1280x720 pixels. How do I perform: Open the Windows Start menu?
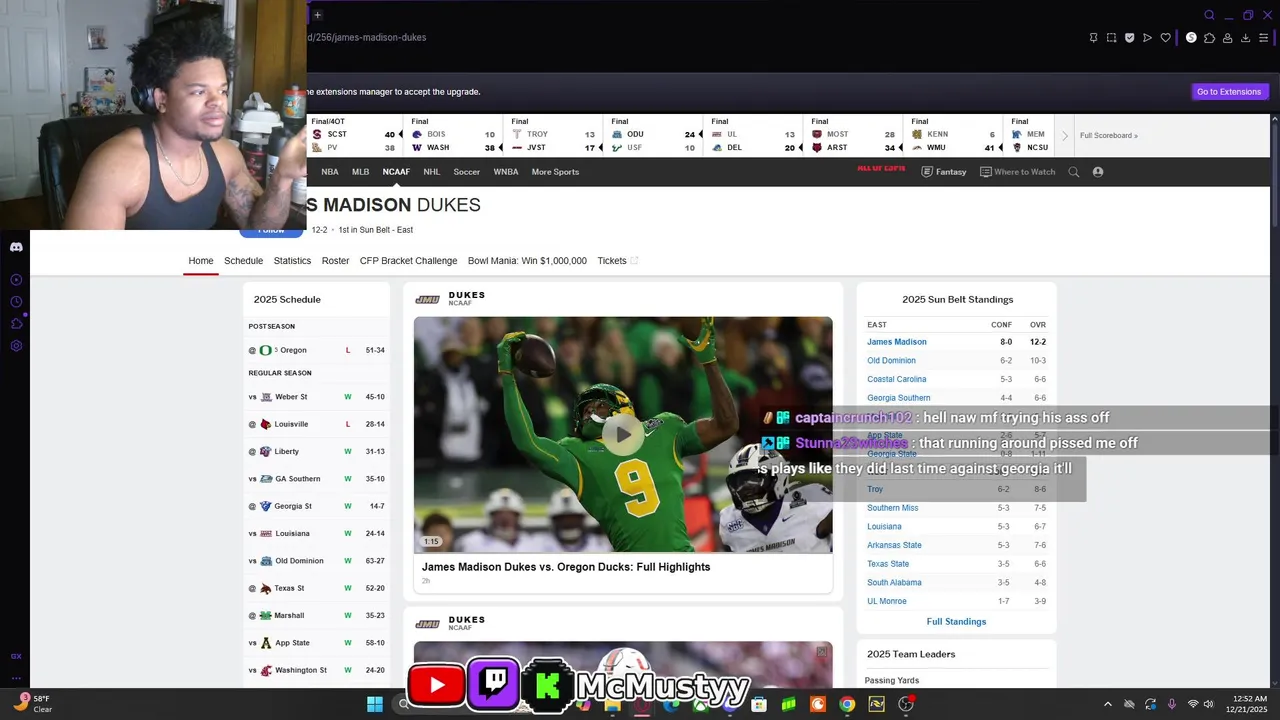click(x=375, y=704)
